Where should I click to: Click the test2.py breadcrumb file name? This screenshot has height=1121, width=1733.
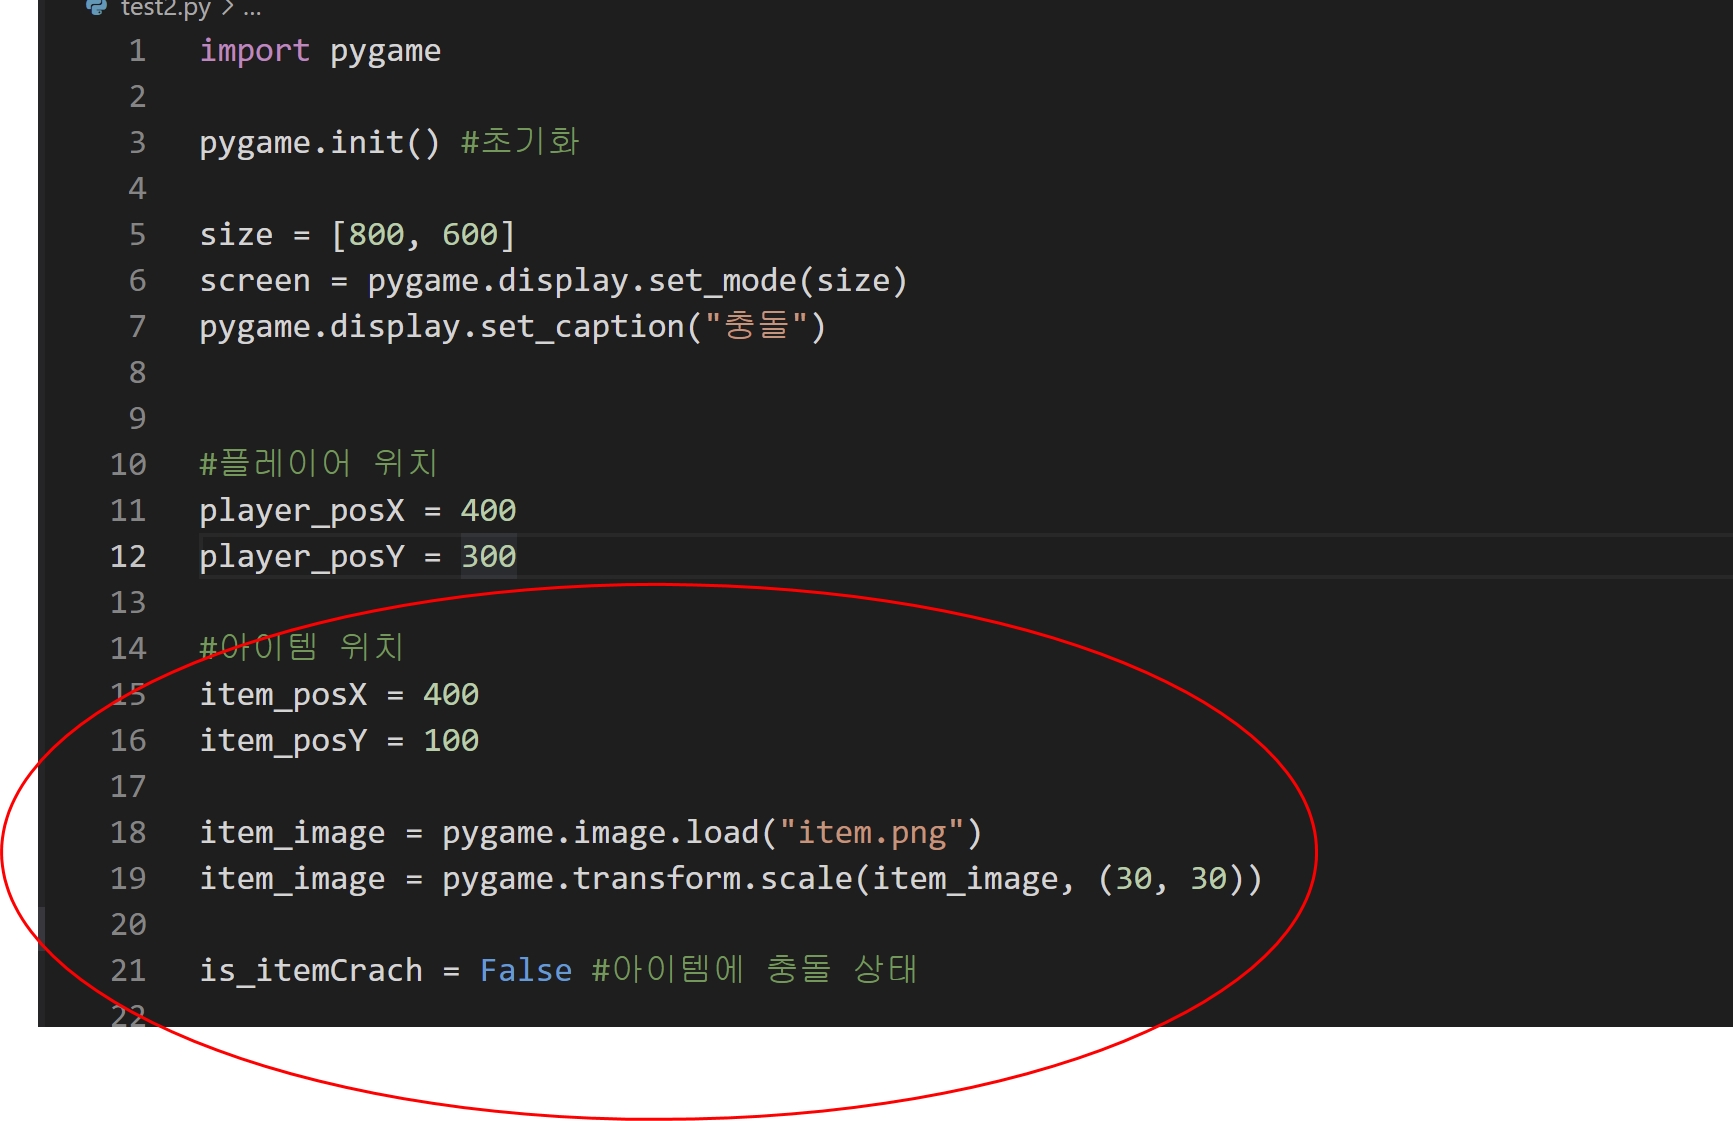click(x=166, y=9)
